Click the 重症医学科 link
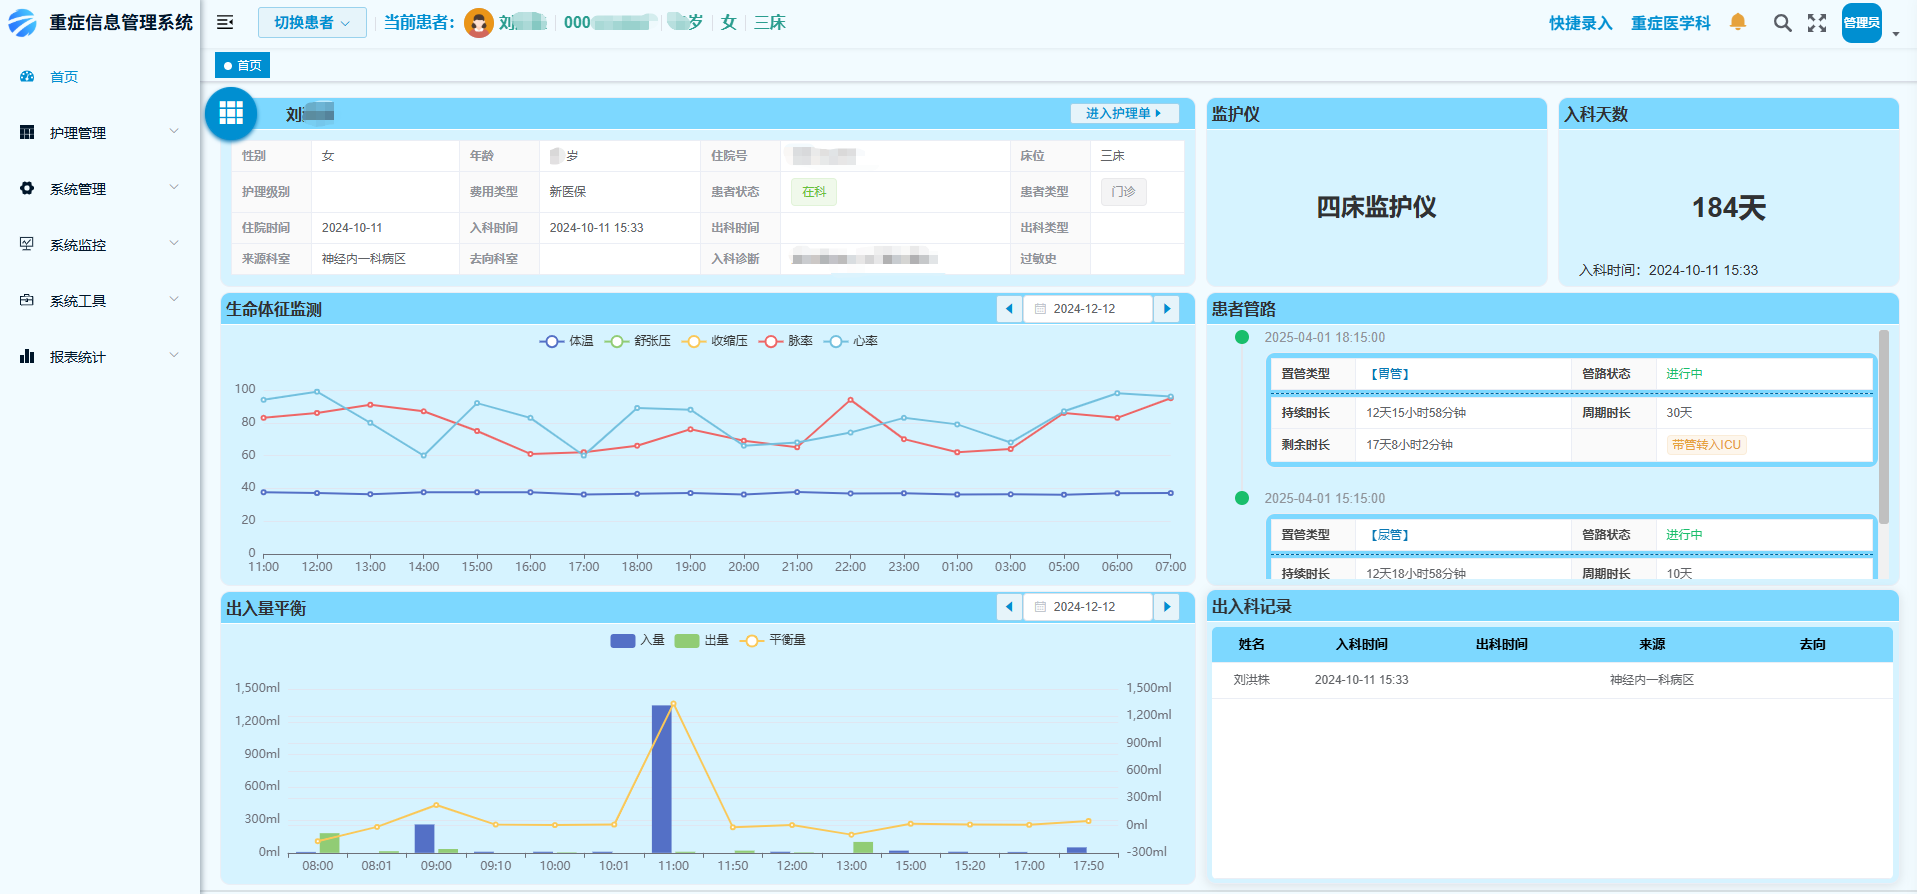Screen dimensions: 1917x894 (x=1671, y=23)
